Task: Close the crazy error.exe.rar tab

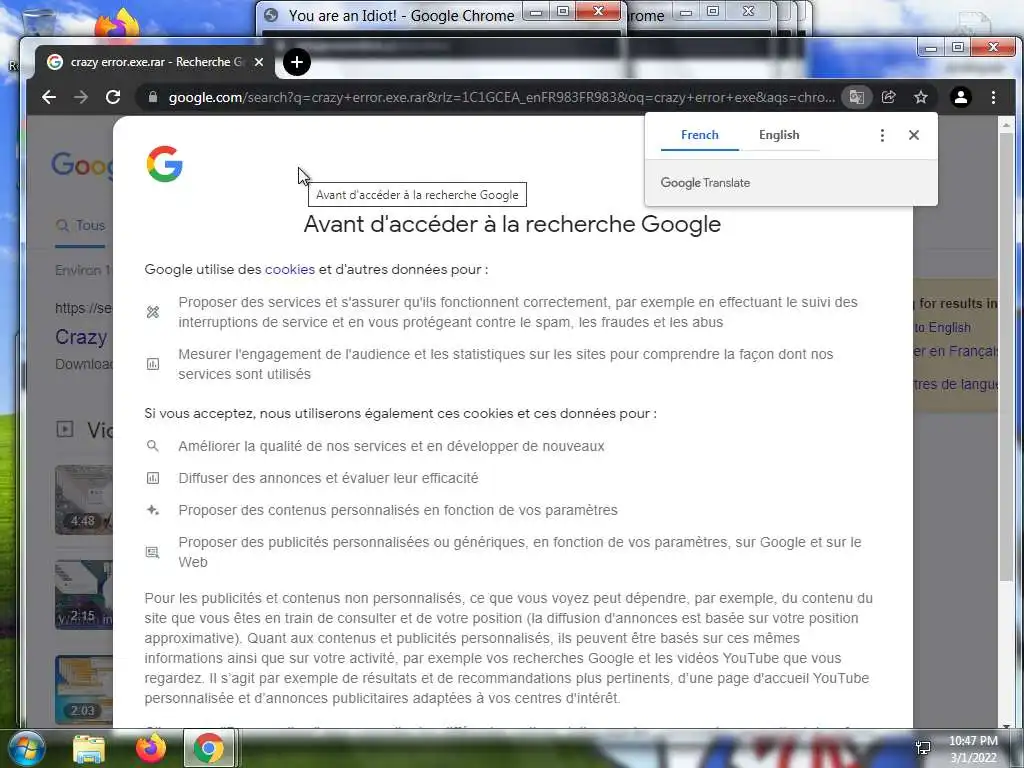Action: [x=259, y=62]
